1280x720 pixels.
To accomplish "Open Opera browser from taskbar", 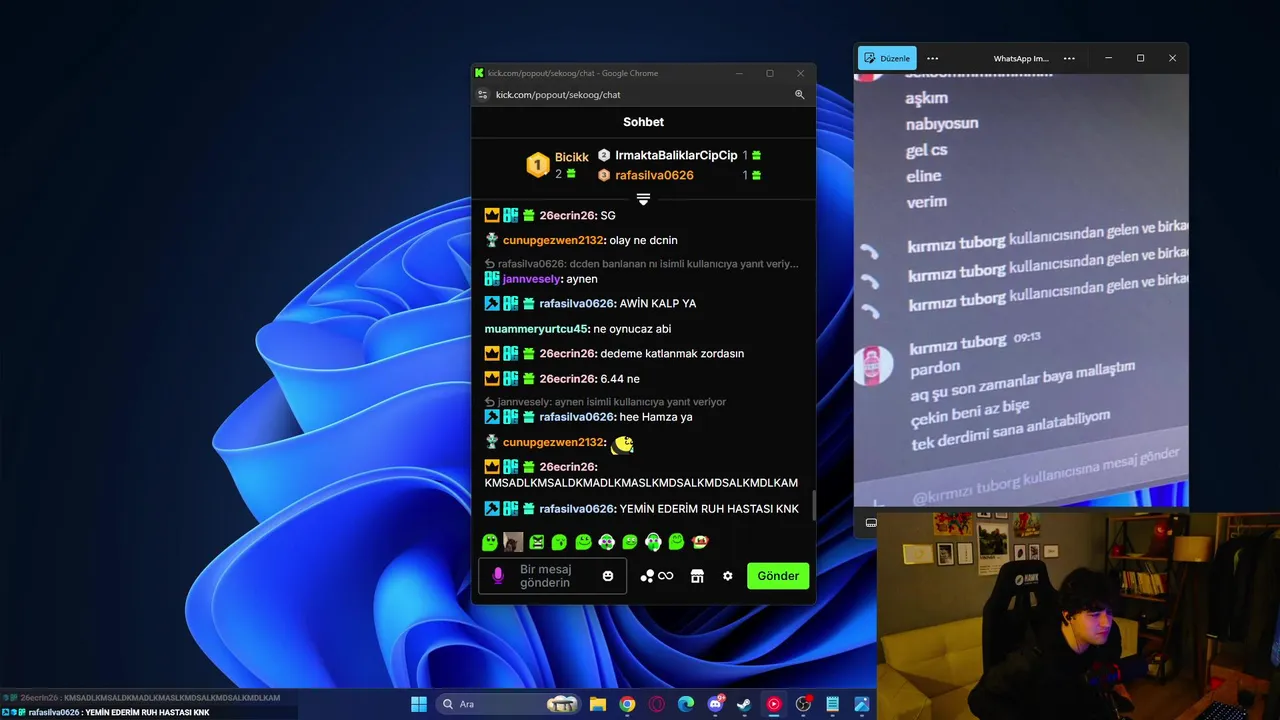I will click(x=656, y=704).
